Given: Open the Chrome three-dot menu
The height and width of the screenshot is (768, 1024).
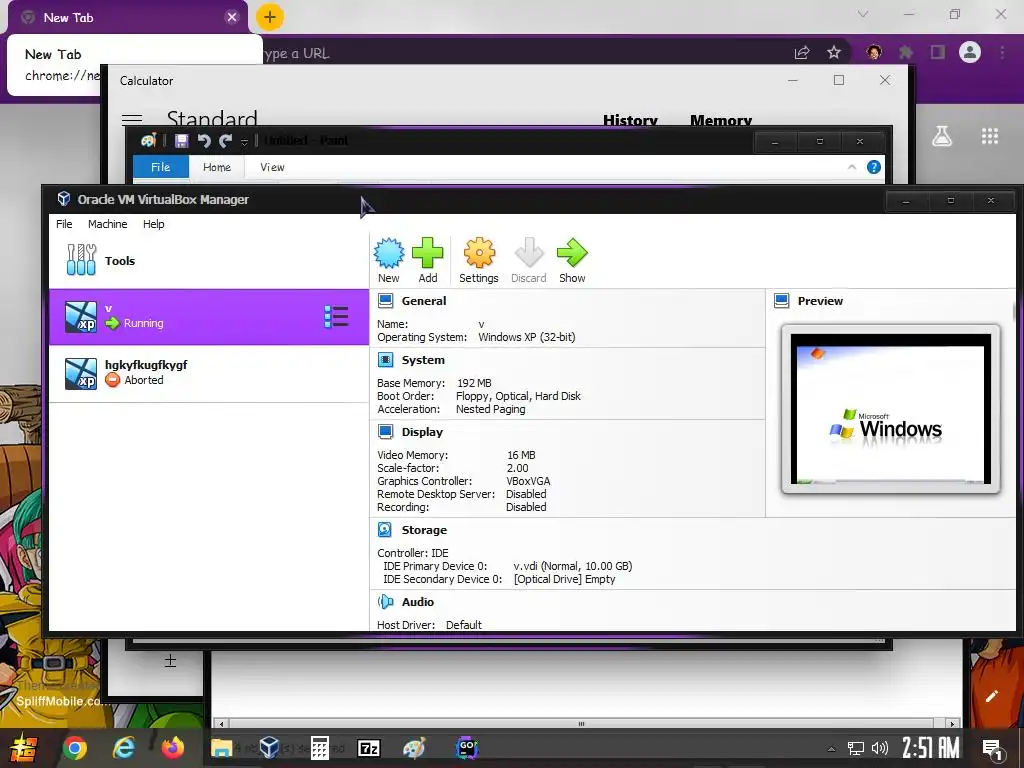Looking at the screenshot, I should [x=1002, y=52].
